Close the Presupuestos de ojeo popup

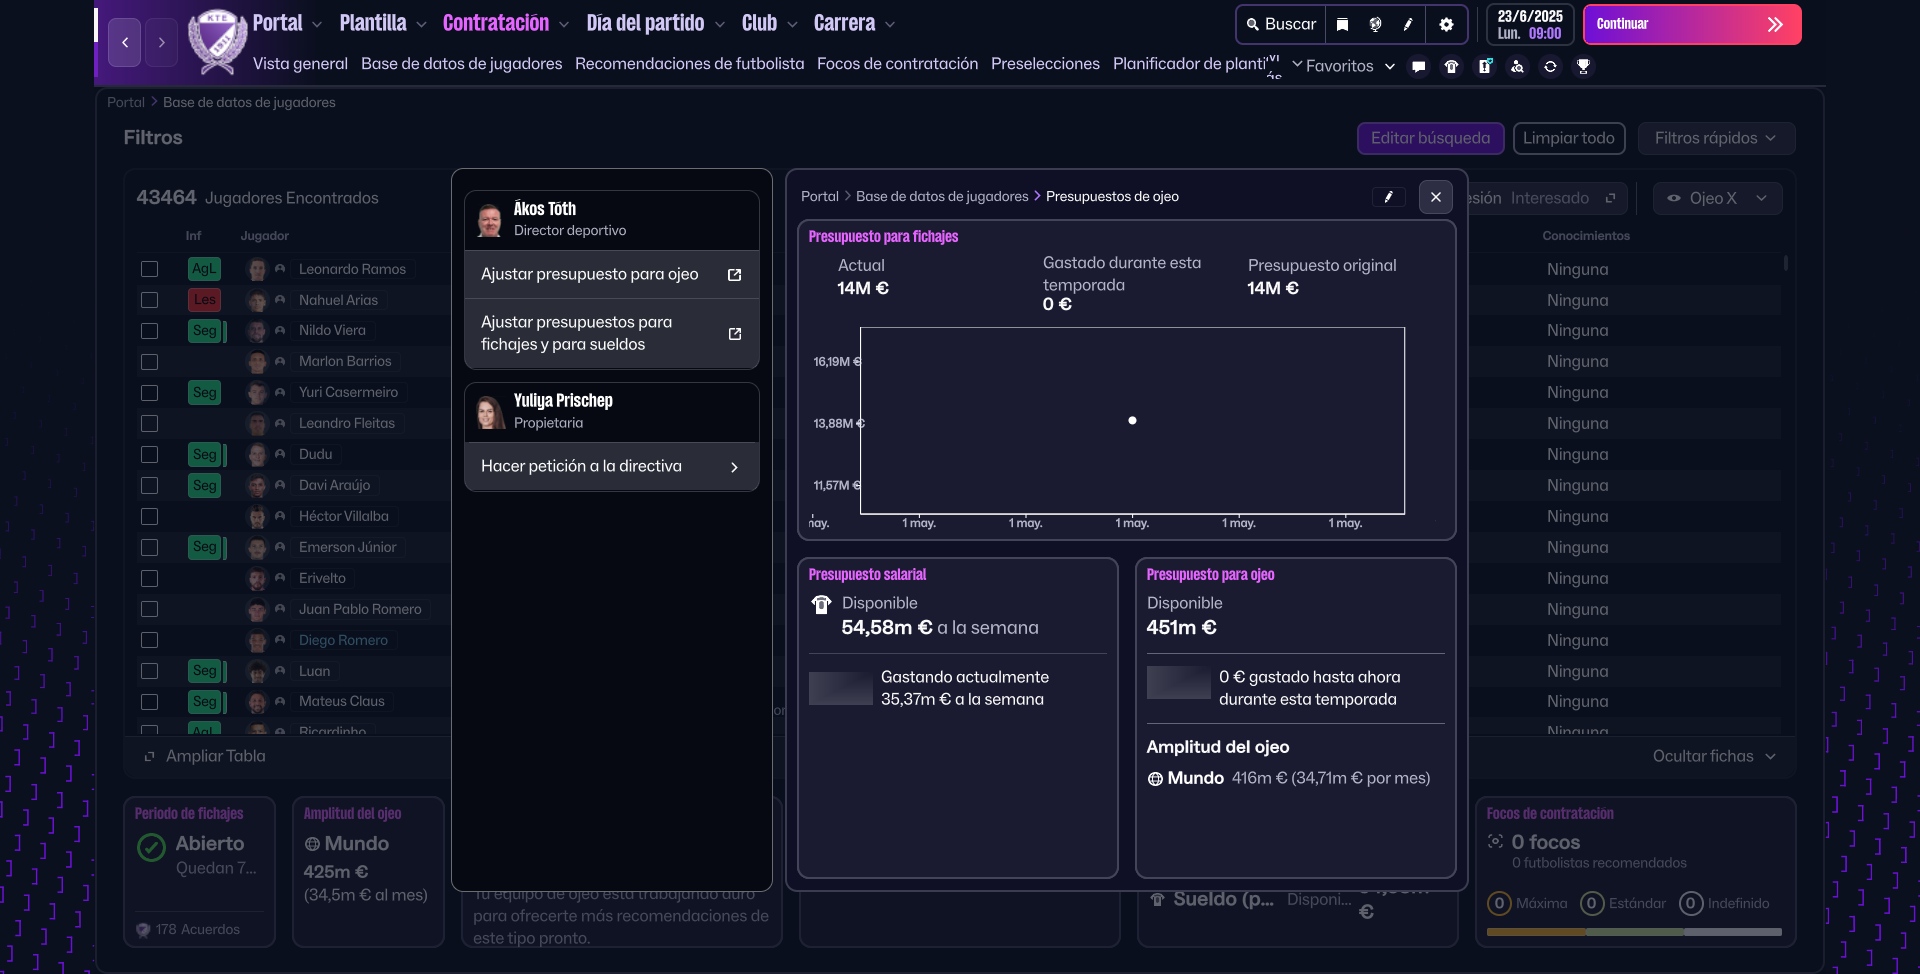point(1435,197)
